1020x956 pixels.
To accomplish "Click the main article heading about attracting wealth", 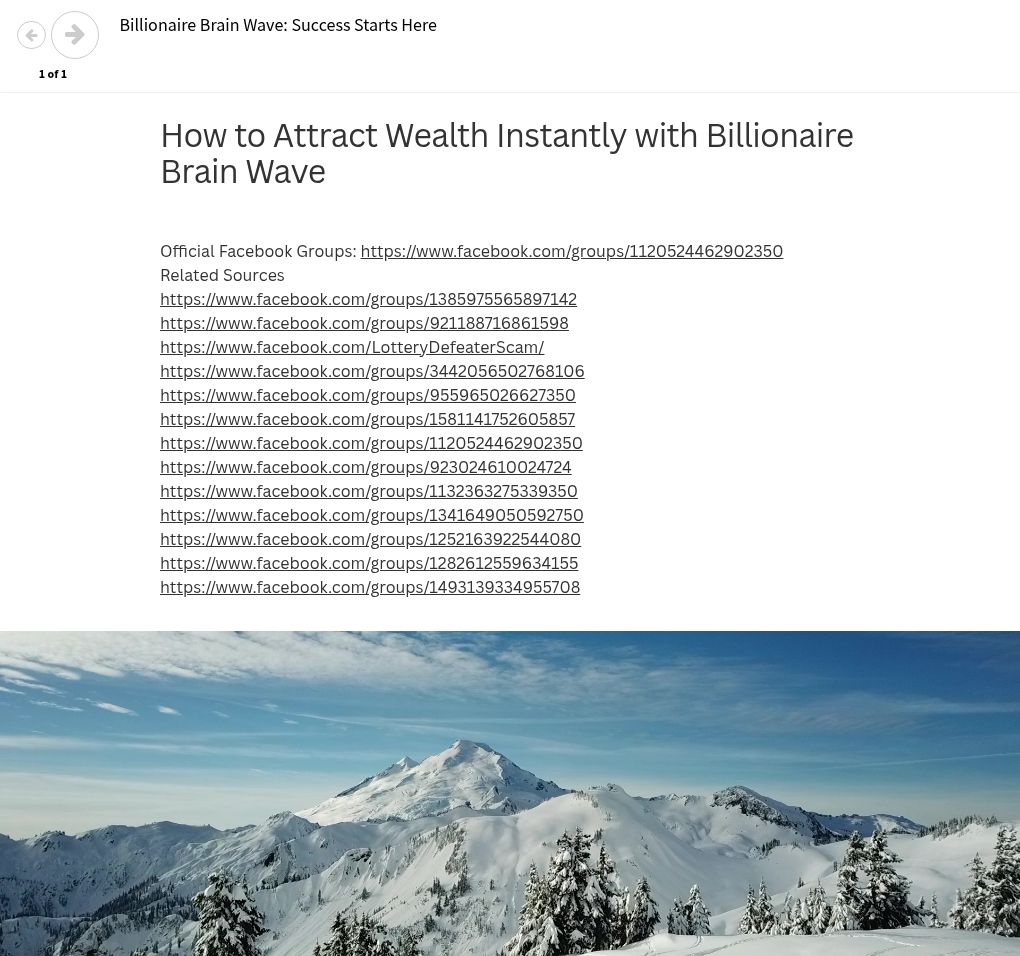I will (x=506, y=153).
